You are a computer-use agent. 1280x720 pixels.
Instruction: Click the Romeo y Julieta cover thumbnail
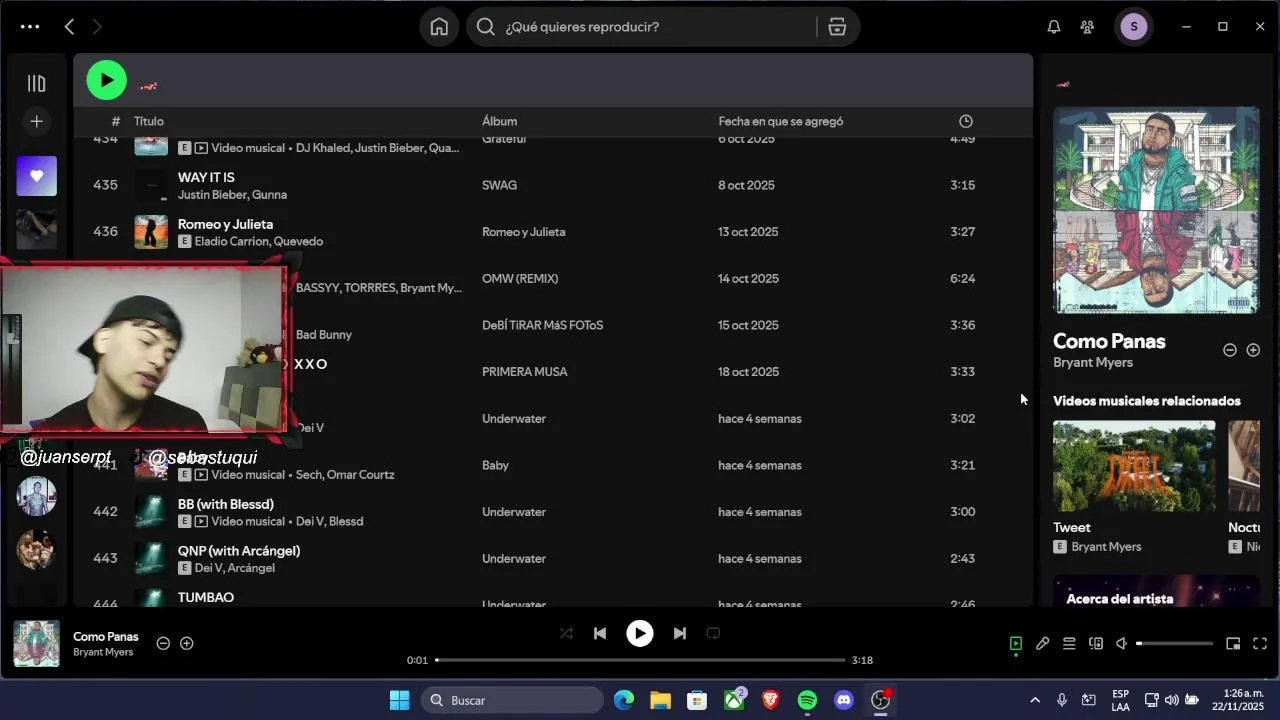pos(151,232)
